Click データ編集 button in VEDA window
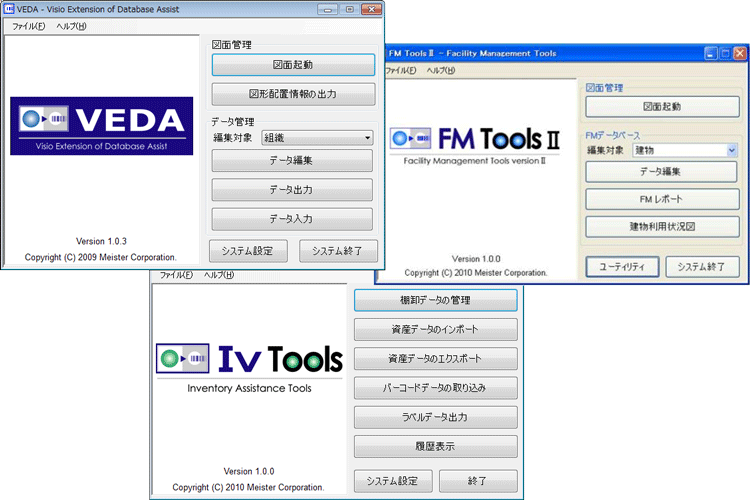The image size is (750, 500). [x=292, y=161]
